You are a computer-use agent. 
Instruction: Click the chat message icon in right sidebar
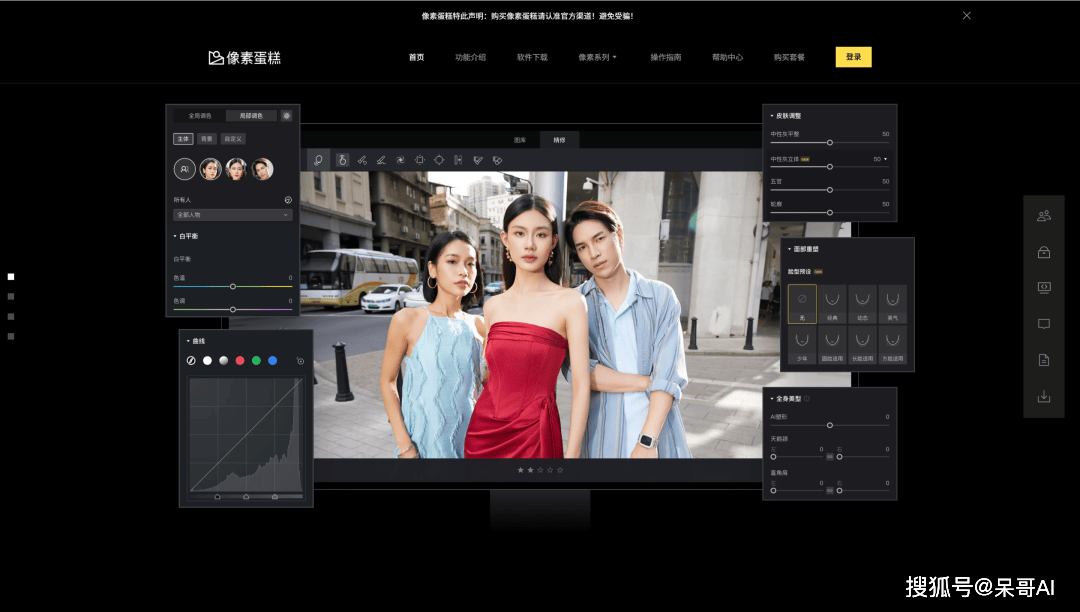(x=1044, y=324)
